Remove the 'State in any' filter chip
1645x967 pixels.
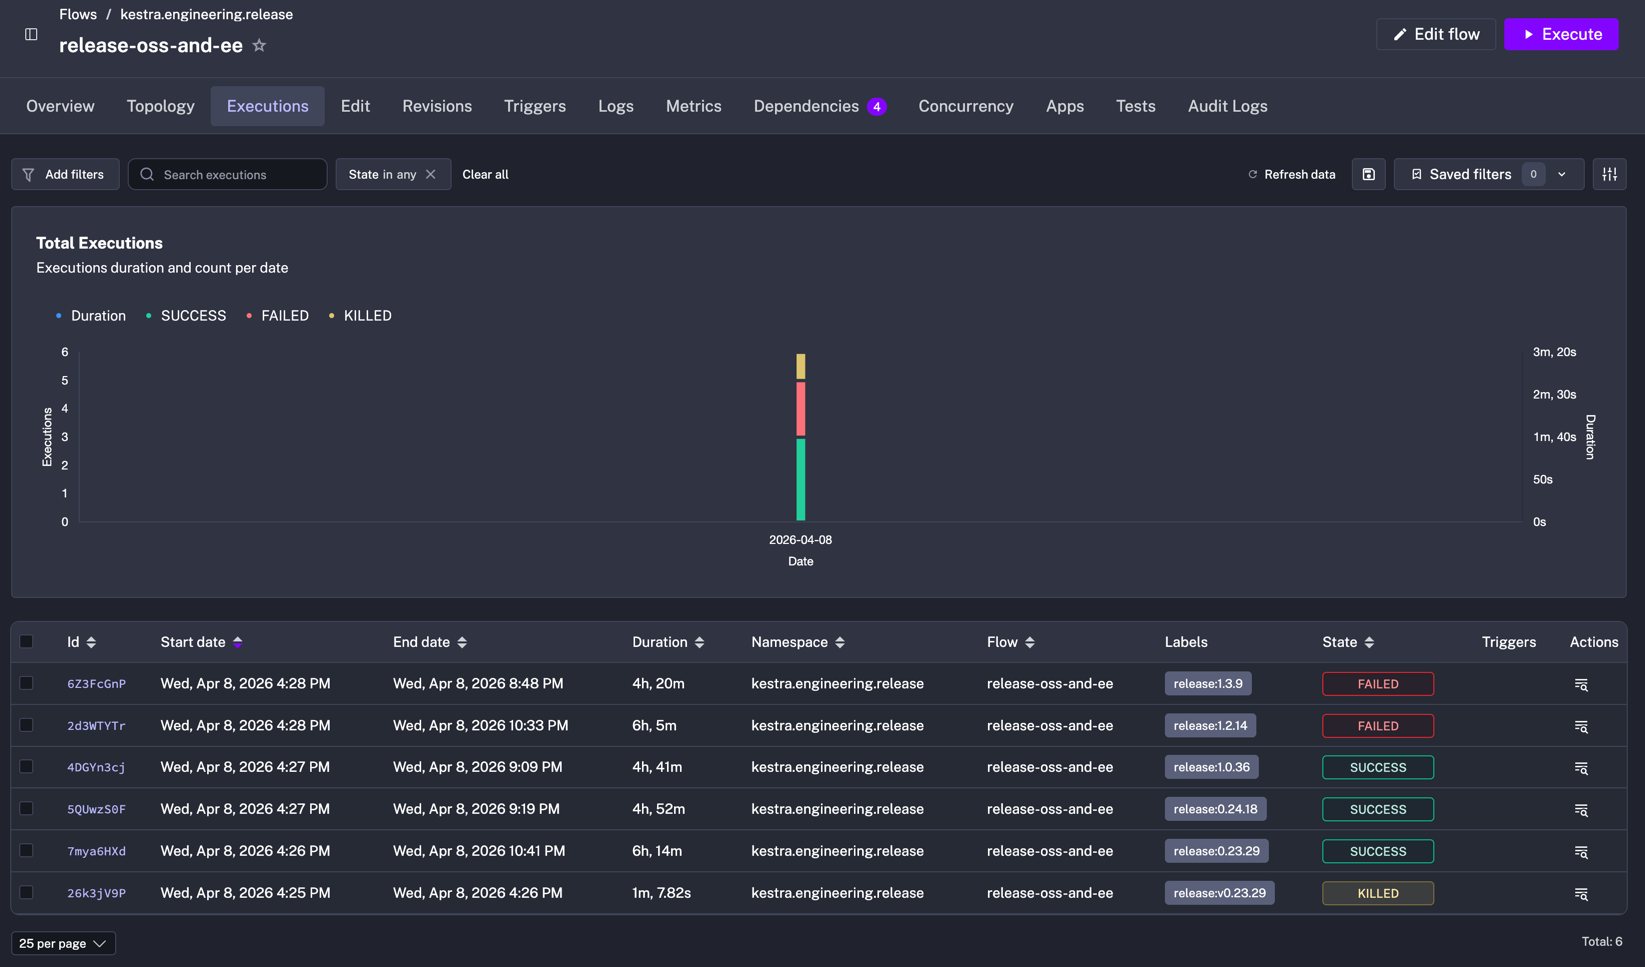[x=431, y=174]
